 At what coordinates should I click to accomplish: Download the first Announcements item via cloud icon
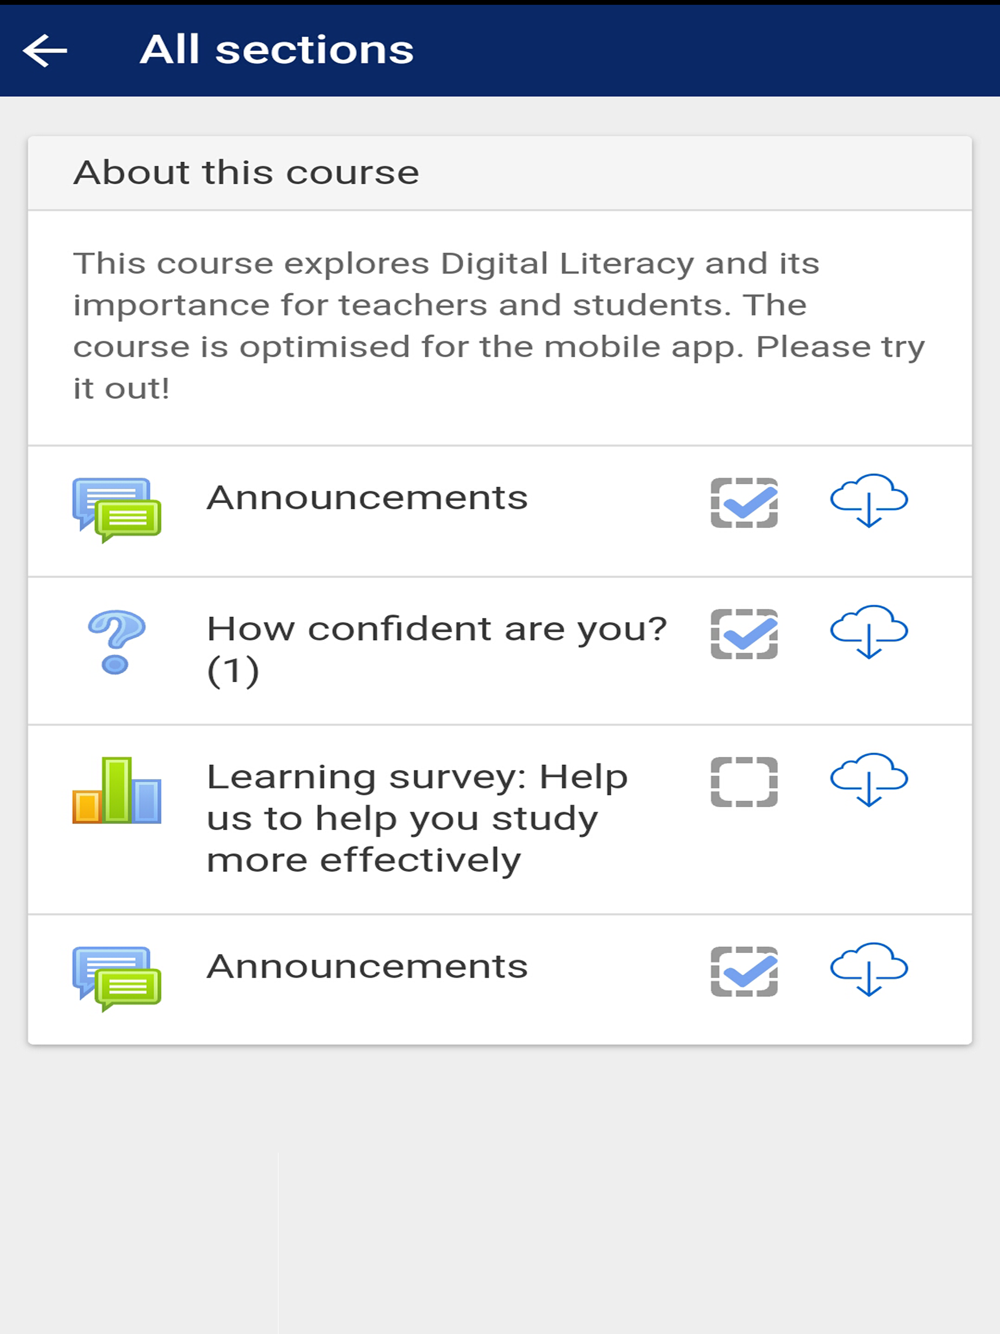click(x=869, y=500)
